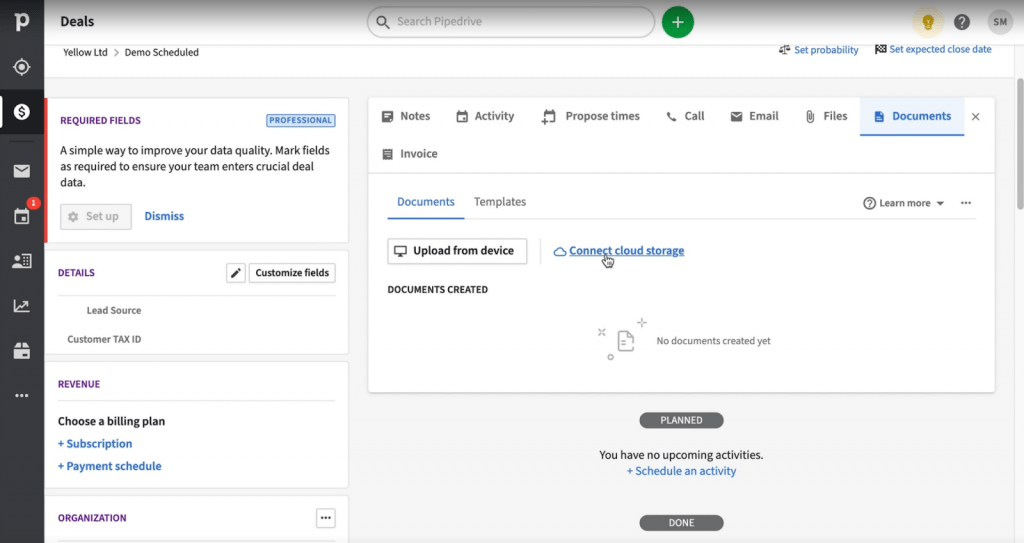Open Yellow Ltd breadcrumb

point(85,52)
